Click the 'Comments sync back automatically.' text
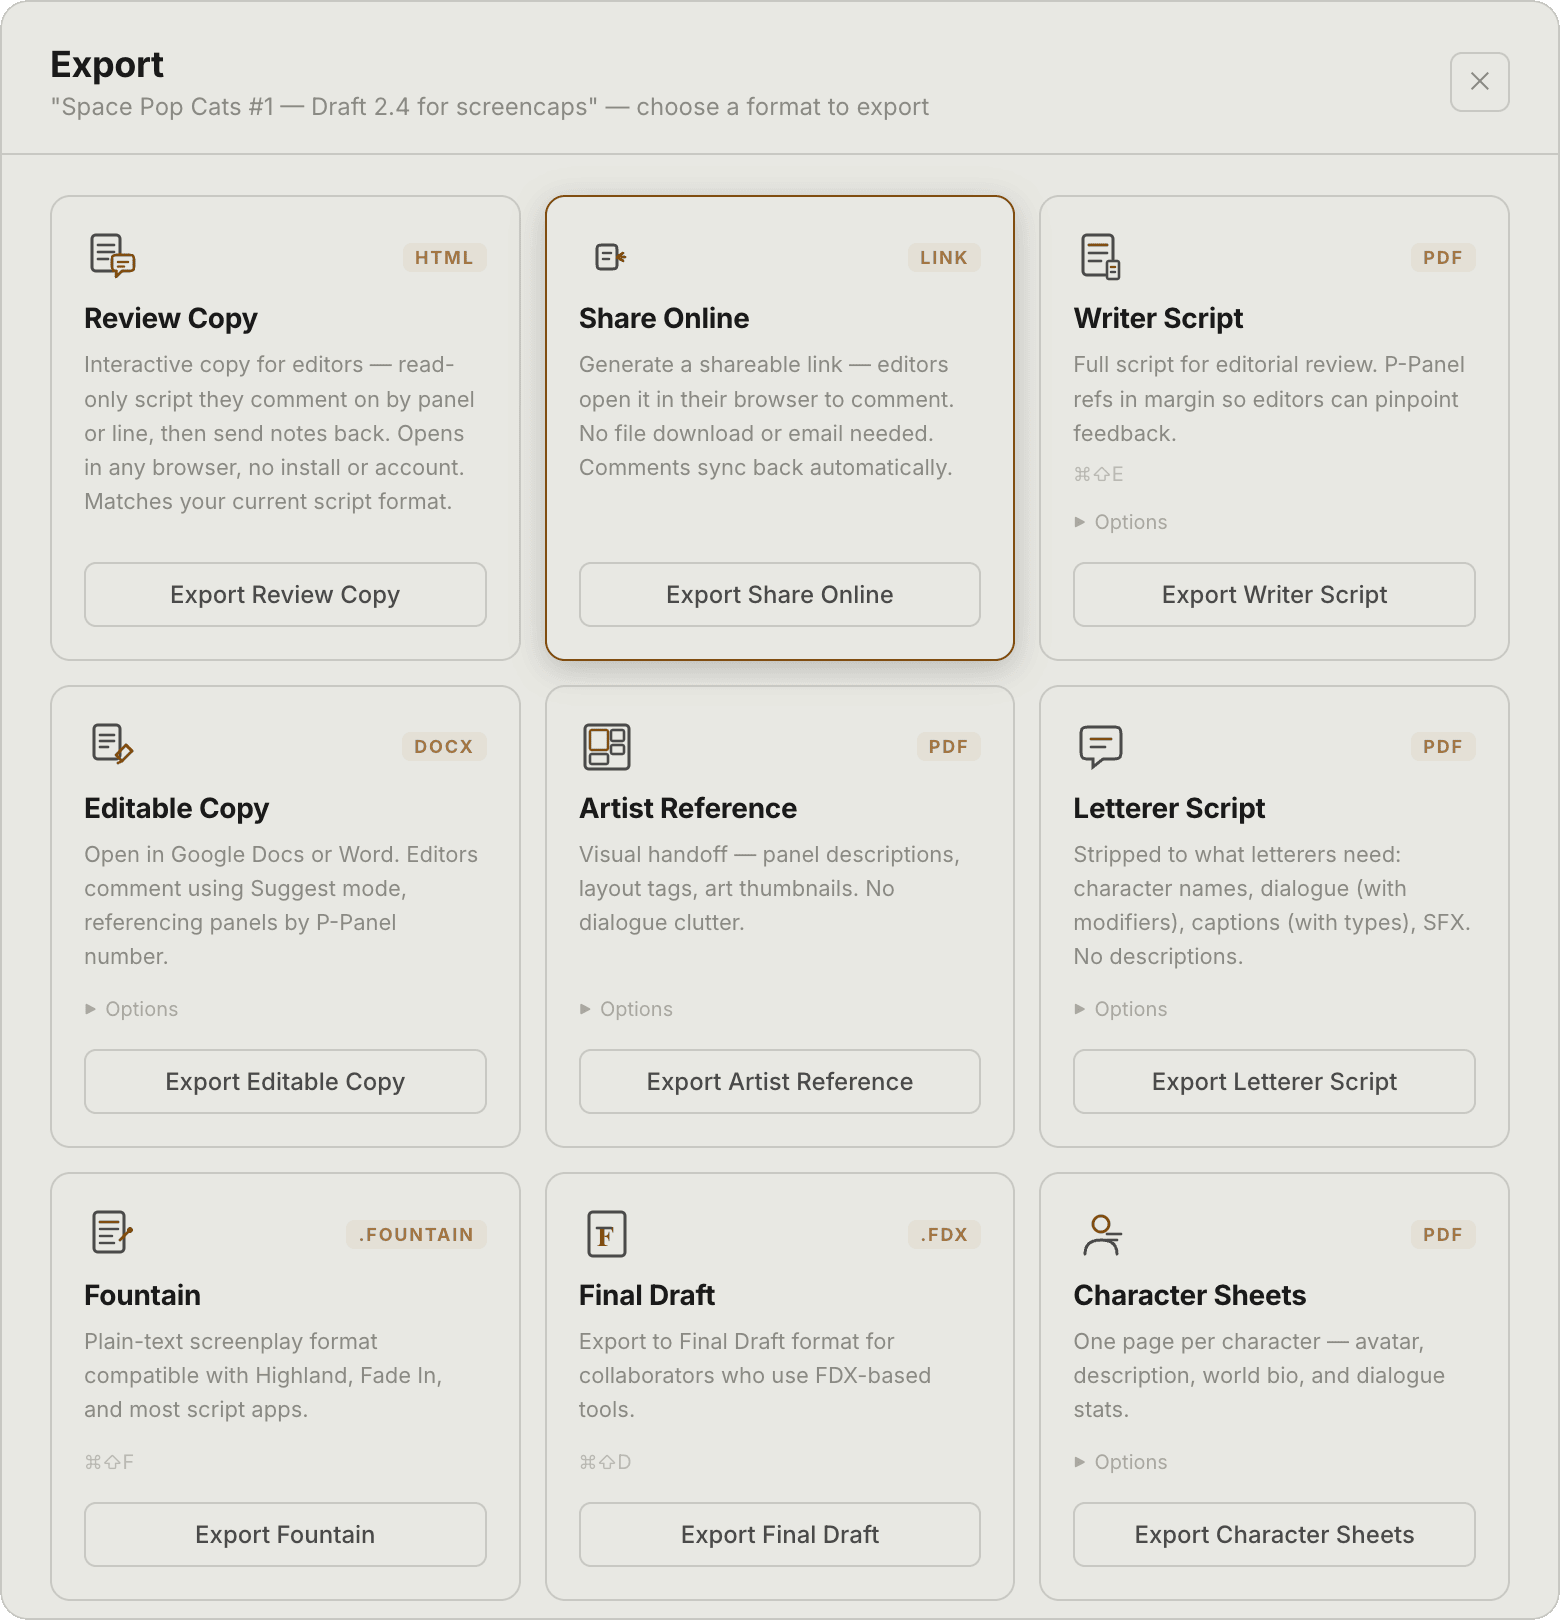 [x=766, y=468]
